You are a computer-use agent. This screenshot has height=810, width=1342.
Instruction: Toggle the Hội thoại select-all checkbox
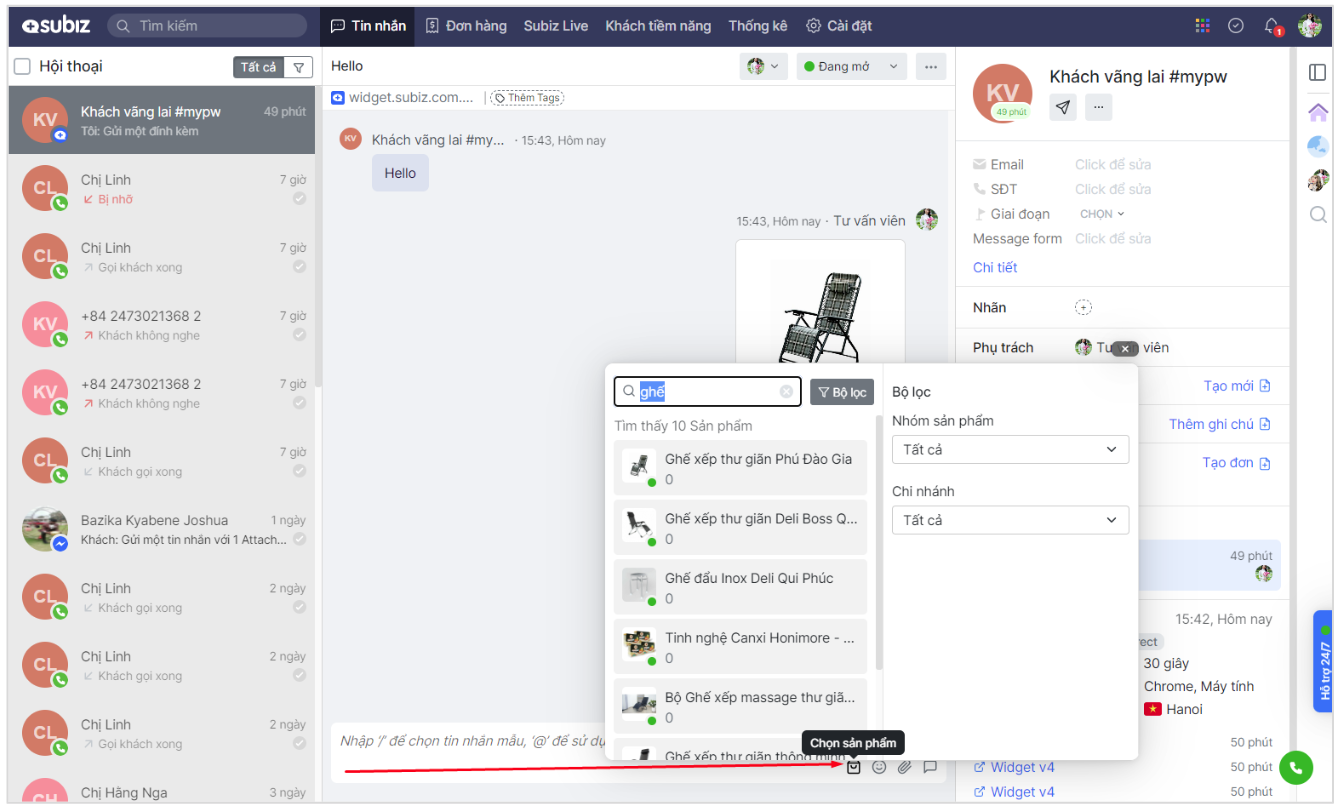[22, 67]
